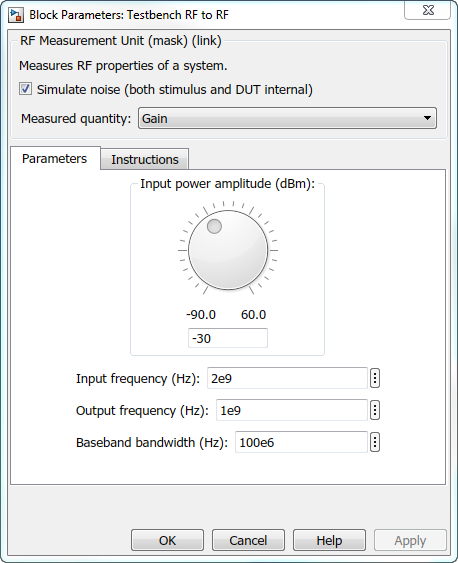Click the Simulink block icon in title bar
This screenshot has height=563, width=458.
pyautogui.click(x=17, y=15)
